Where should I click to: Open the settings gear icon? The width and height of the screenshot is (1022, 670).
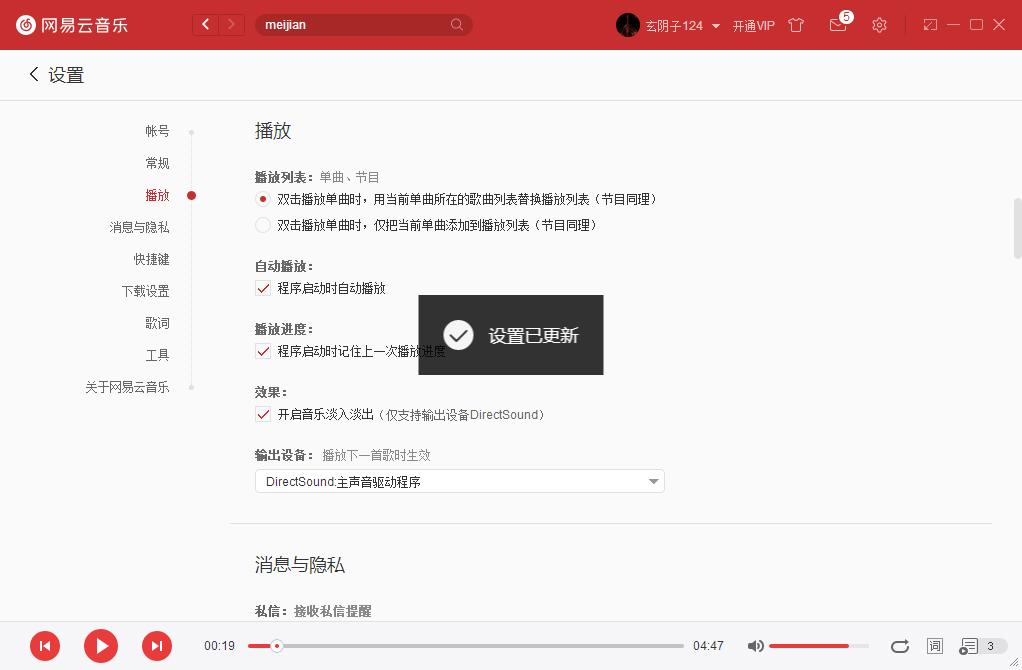(879, 25)
